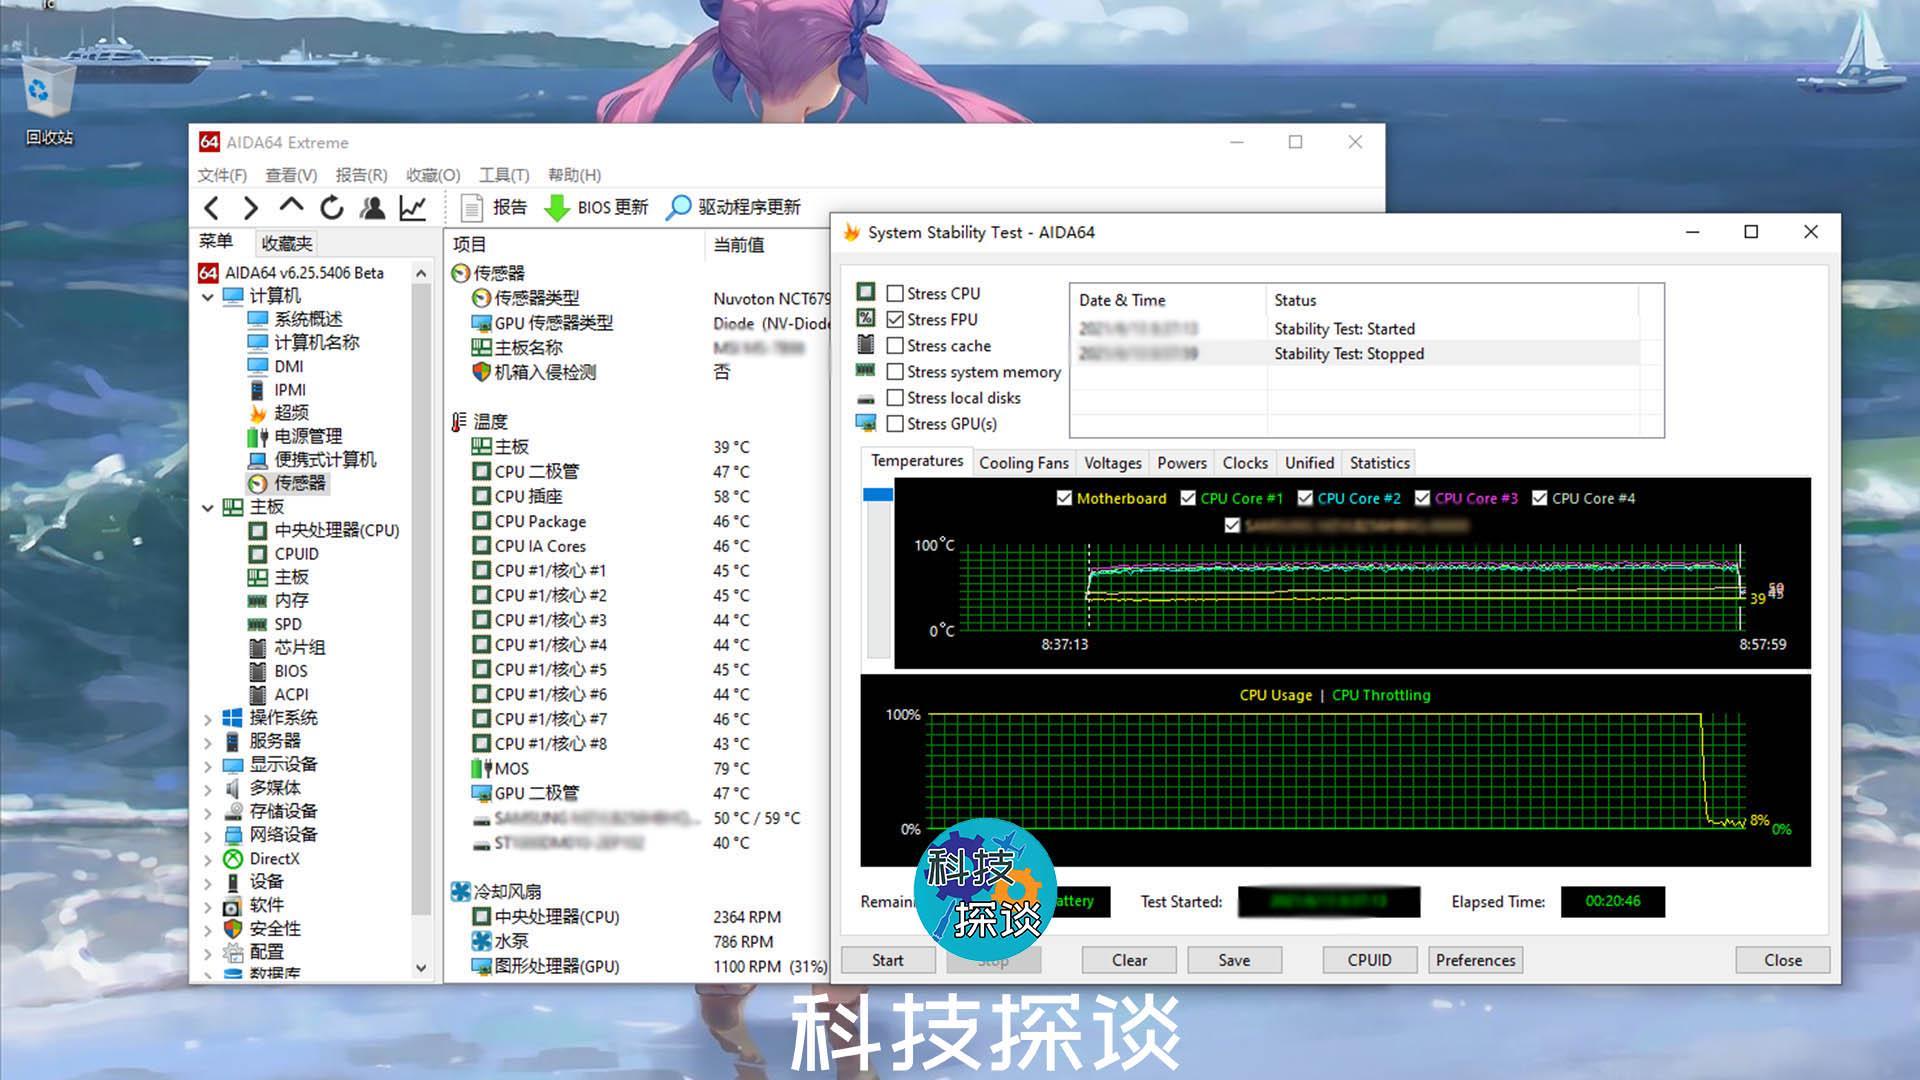This screenshot has height=1080, width=1920.
Task: Click the Close button in stability test
Action: pos(1783,960)
